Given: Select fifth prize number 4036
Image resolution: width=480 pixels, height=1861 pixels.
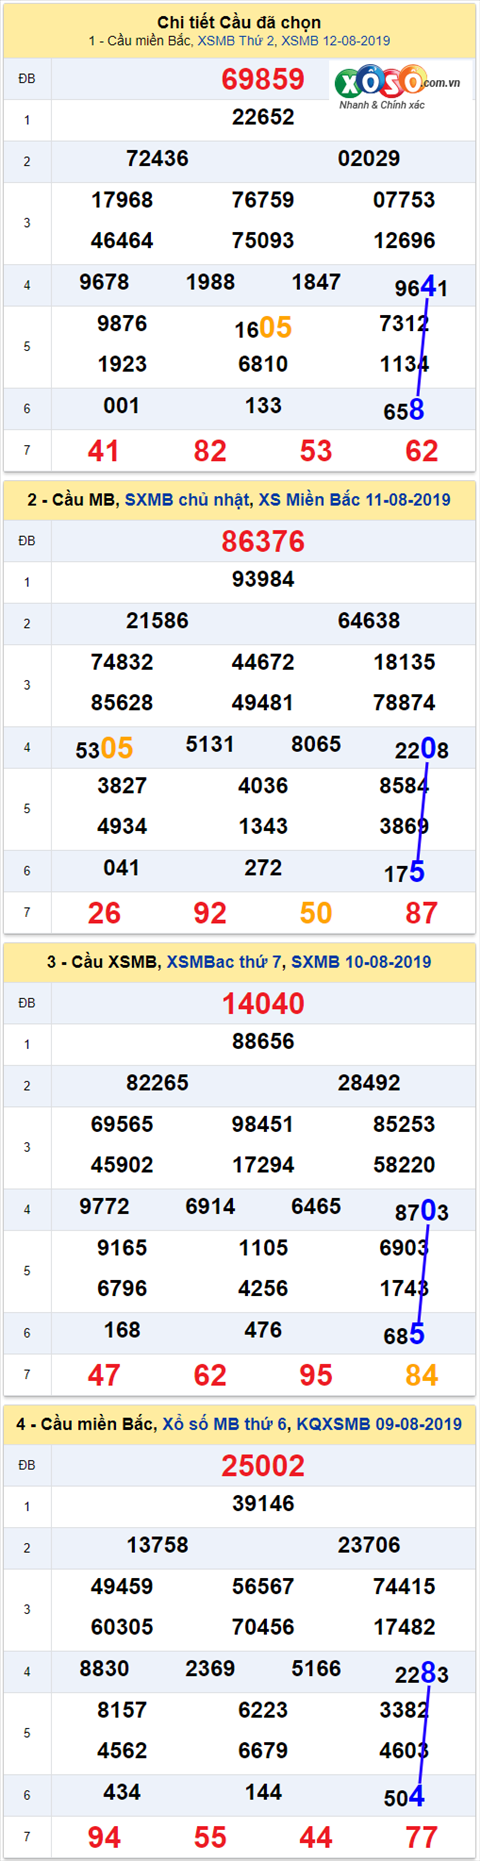Looking at the screenshot, I should [263, 786].
